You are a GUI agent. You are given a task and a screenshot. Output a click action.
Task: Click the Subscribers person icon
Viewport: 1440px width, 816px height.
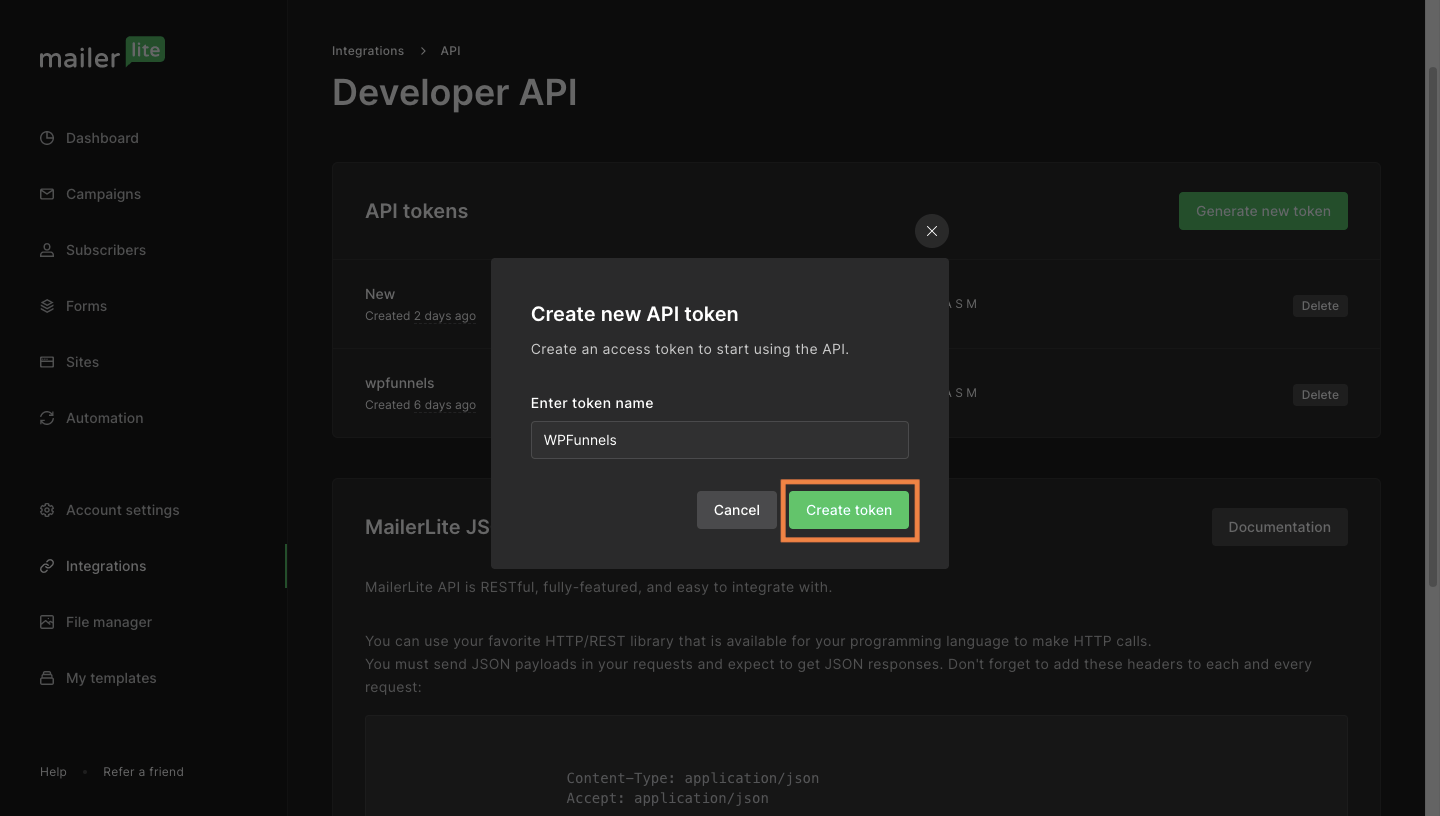(47, 250)
